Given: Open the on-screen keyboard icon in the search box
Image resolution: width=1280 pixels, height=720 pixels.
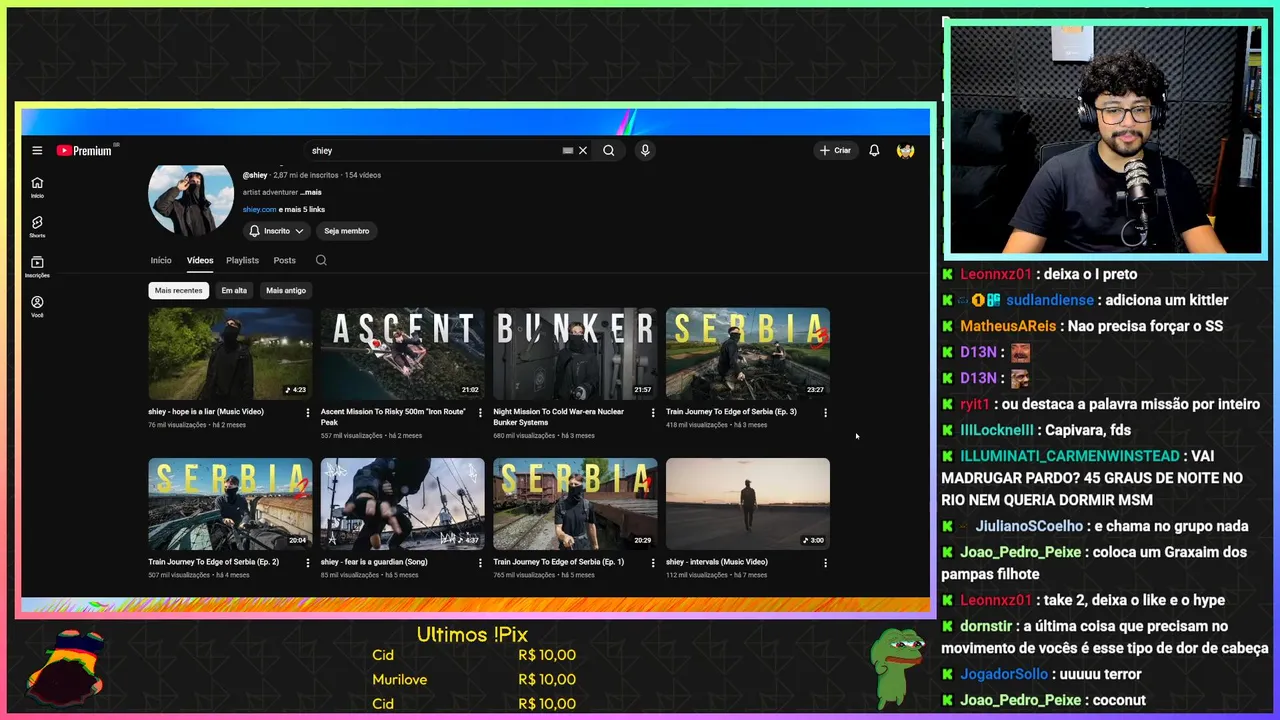Looking at the screenshot, I should tap(567, 151).
